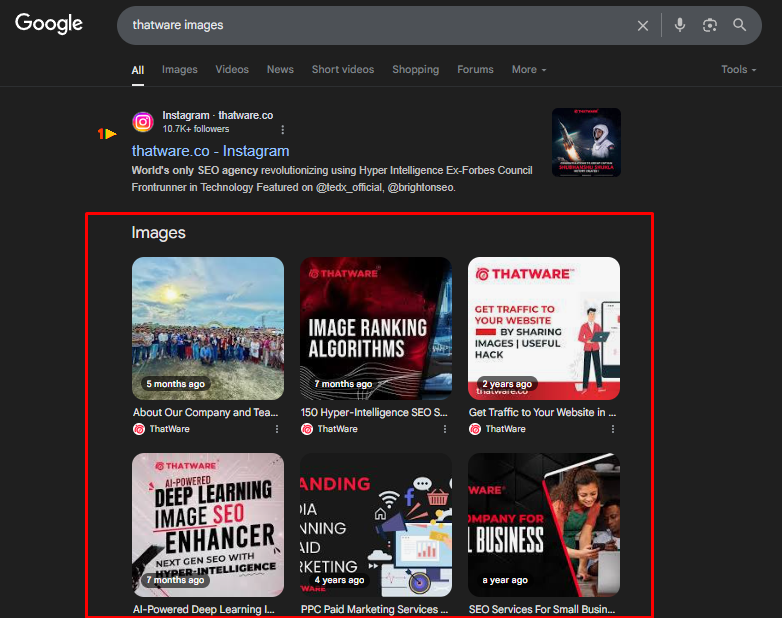The height and width of the screenshot is (618, 782).
Task: Click ThatWare favicon under About Our Company
Action: 139,429
